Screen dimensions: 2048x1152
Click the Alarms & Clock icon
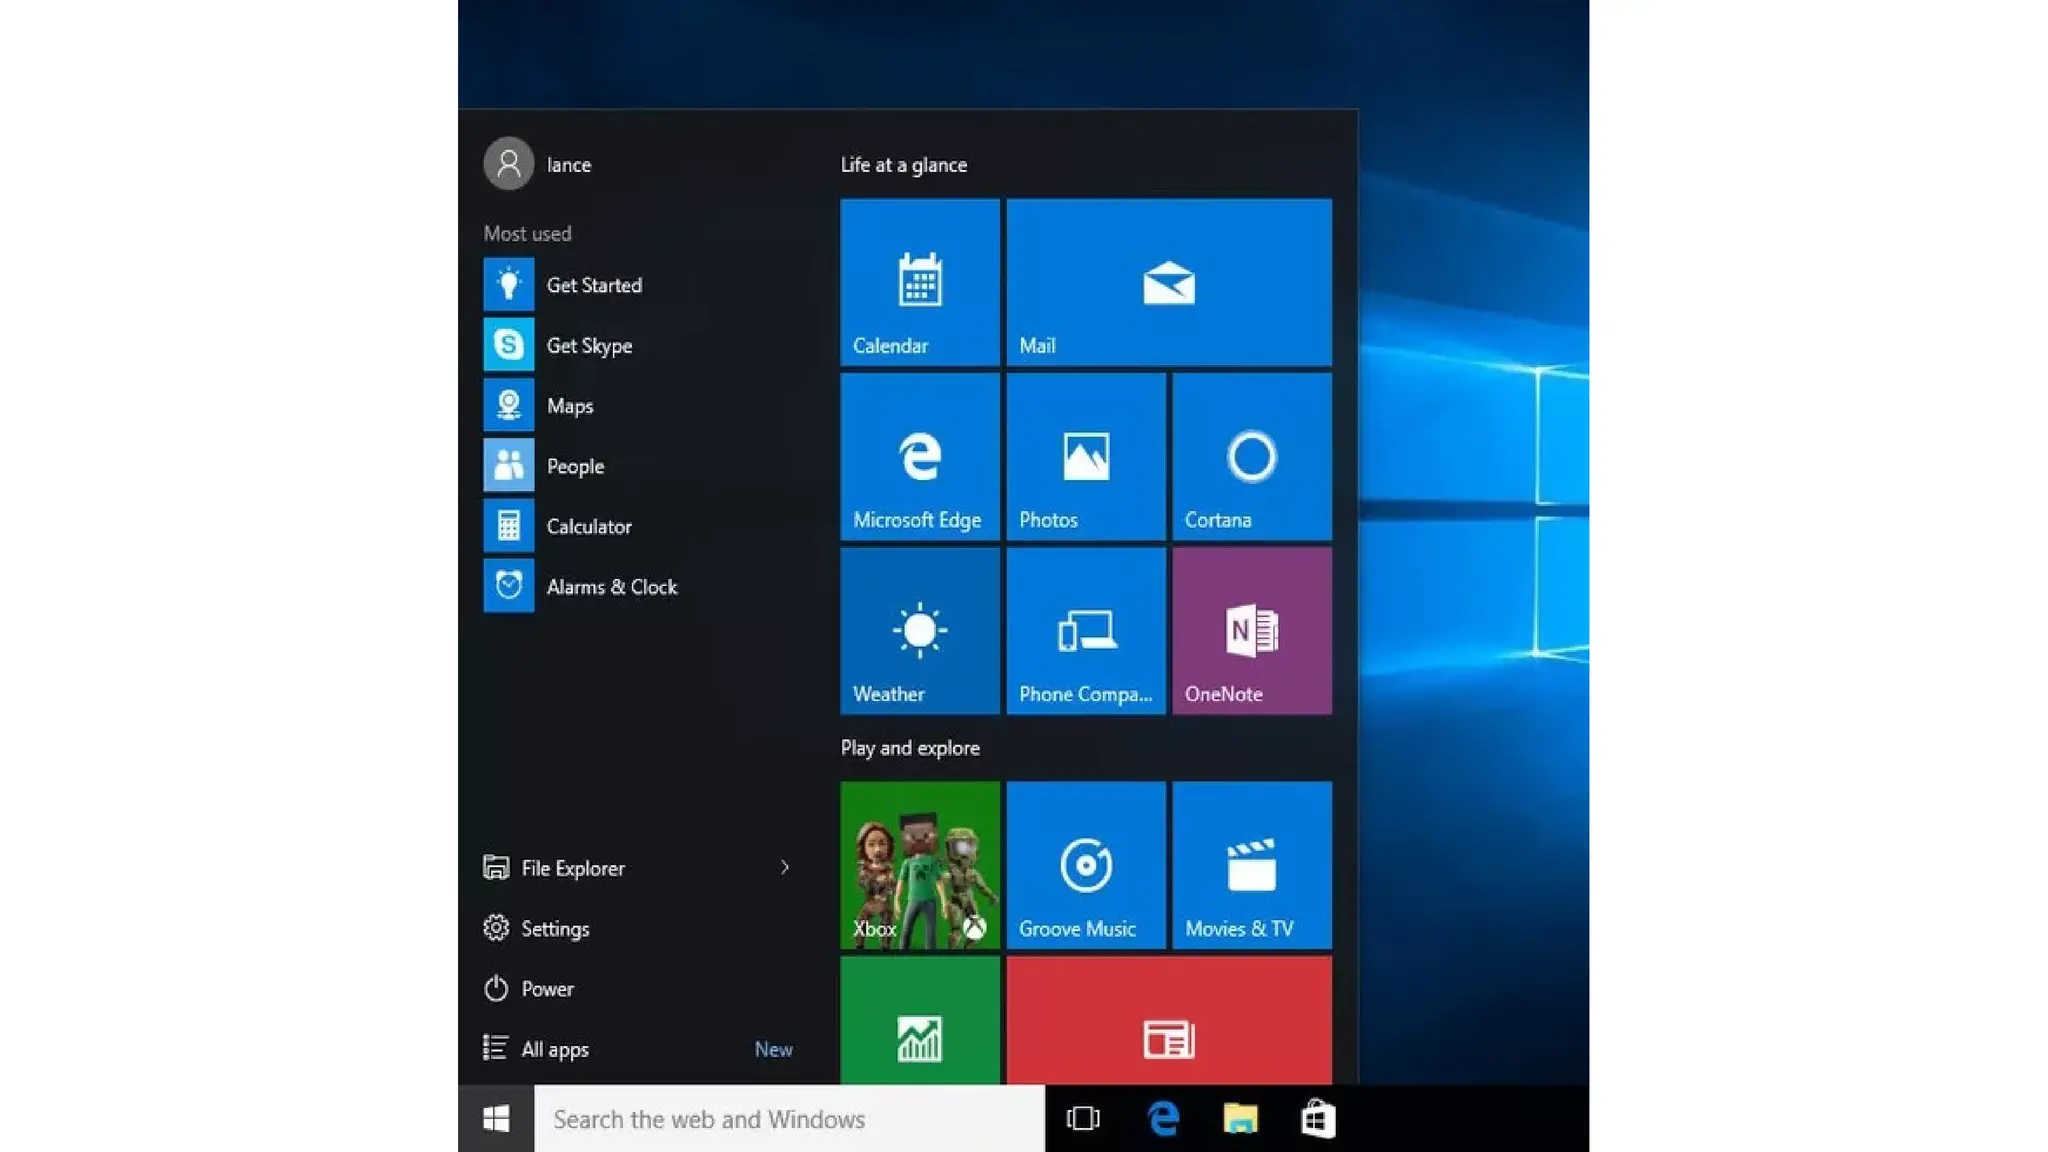point(508,586)
